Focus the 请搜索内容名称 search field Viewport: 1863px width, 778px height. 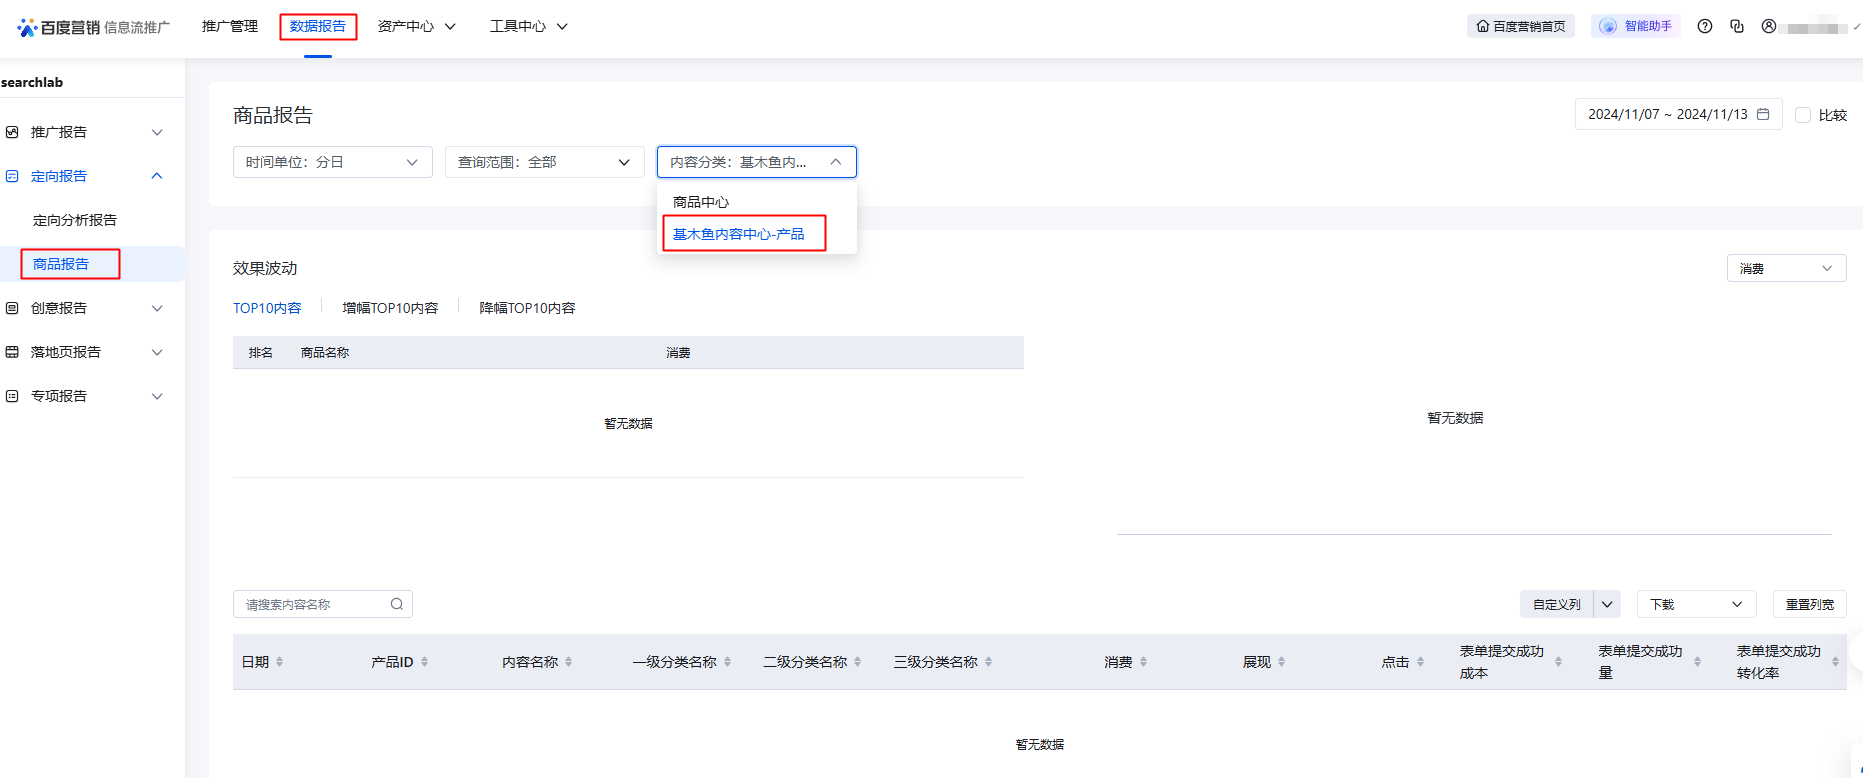323,604
